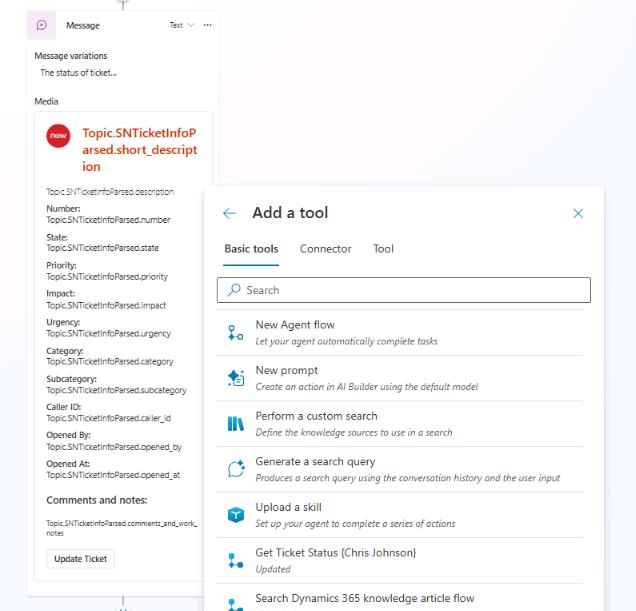Click the Message node chat icon

[x=41, y=25]
